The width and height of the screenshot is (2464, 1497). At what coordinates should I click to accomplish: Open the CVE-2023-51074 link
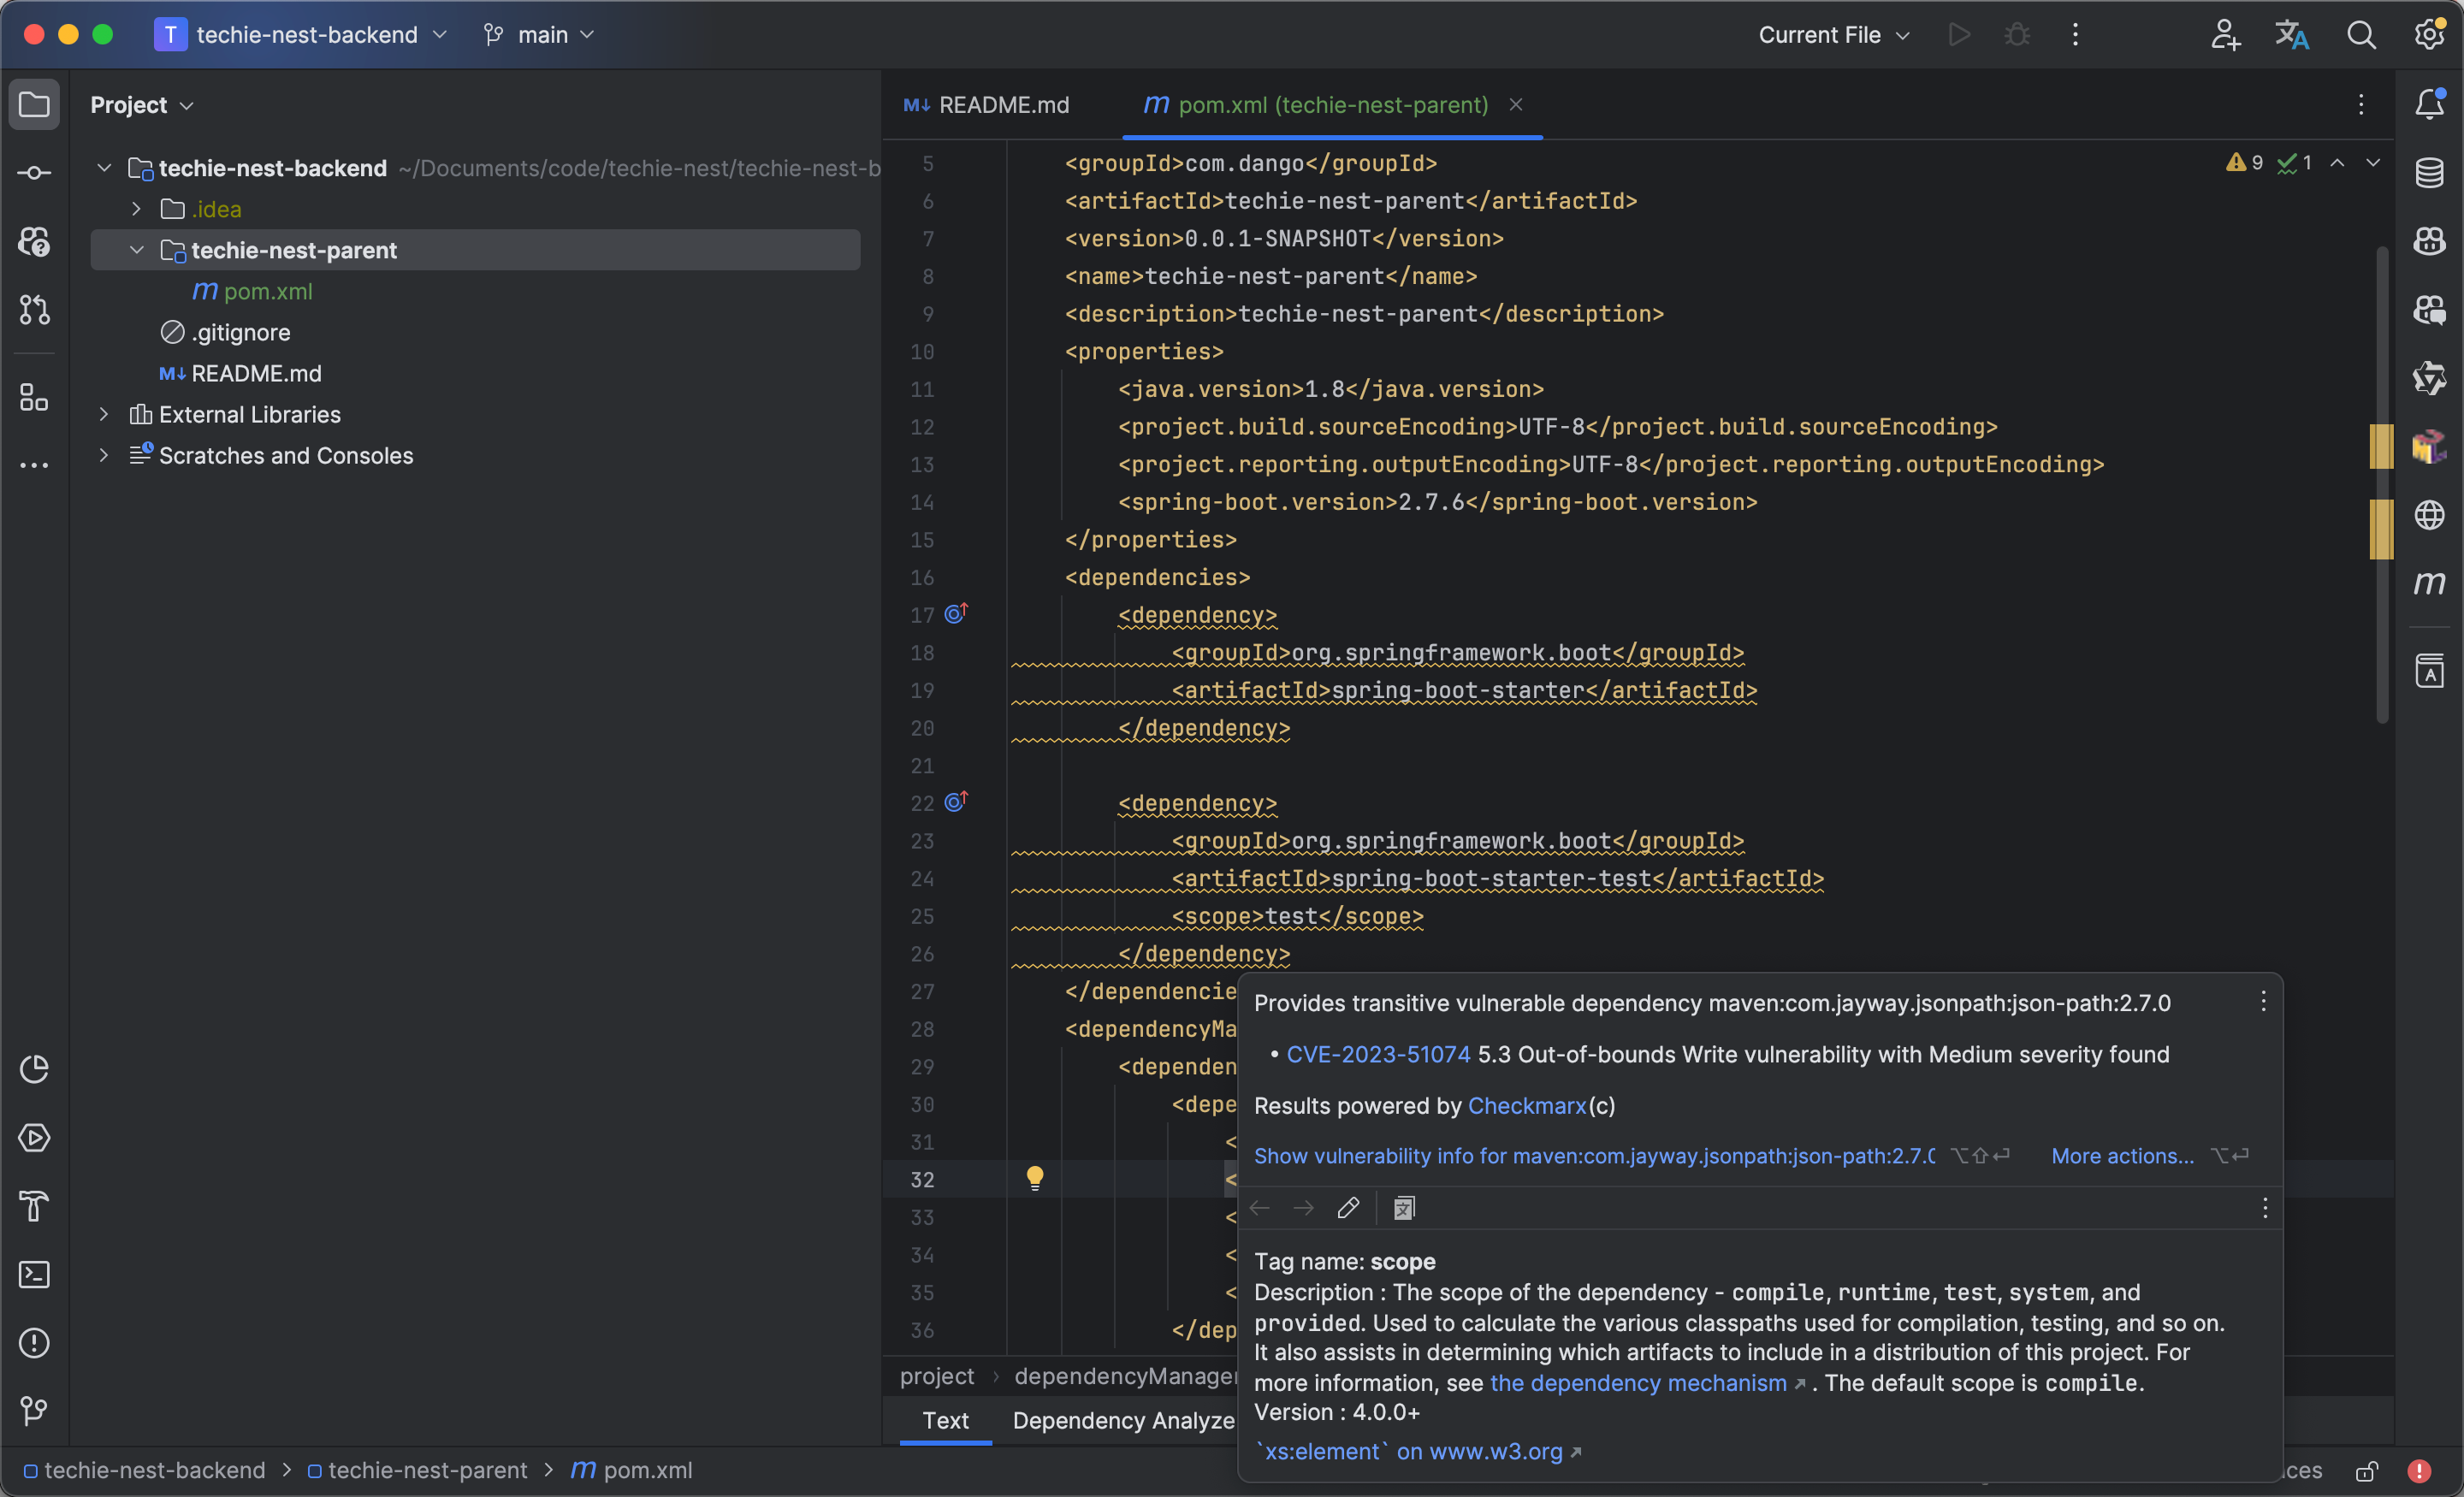(1377, 1054)
